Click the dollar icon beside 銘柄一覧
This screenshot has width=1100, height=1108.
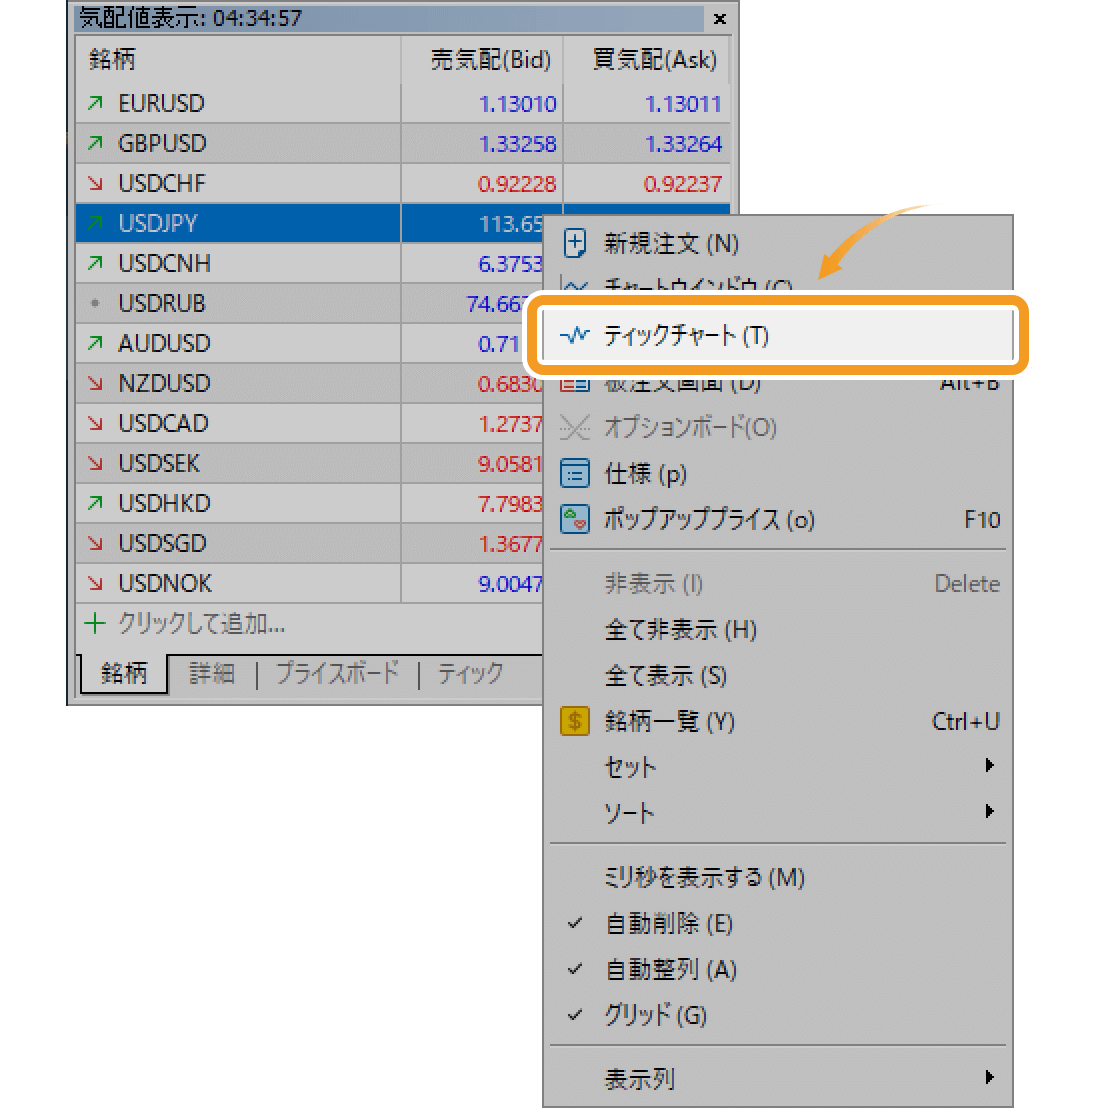pos(574,721)
